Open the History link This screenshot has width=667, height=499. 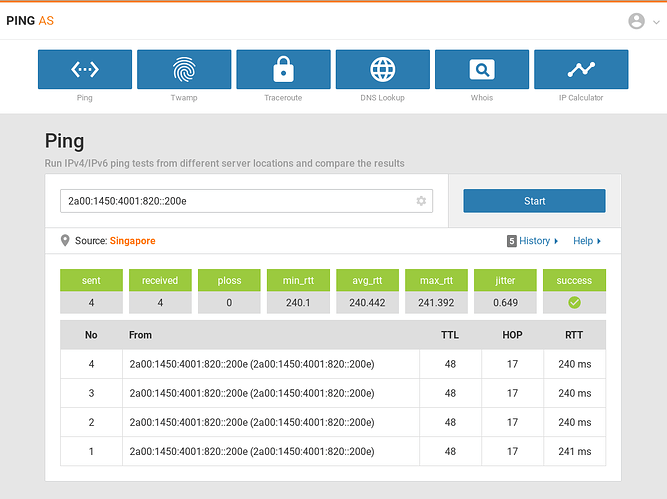(539, 241)
